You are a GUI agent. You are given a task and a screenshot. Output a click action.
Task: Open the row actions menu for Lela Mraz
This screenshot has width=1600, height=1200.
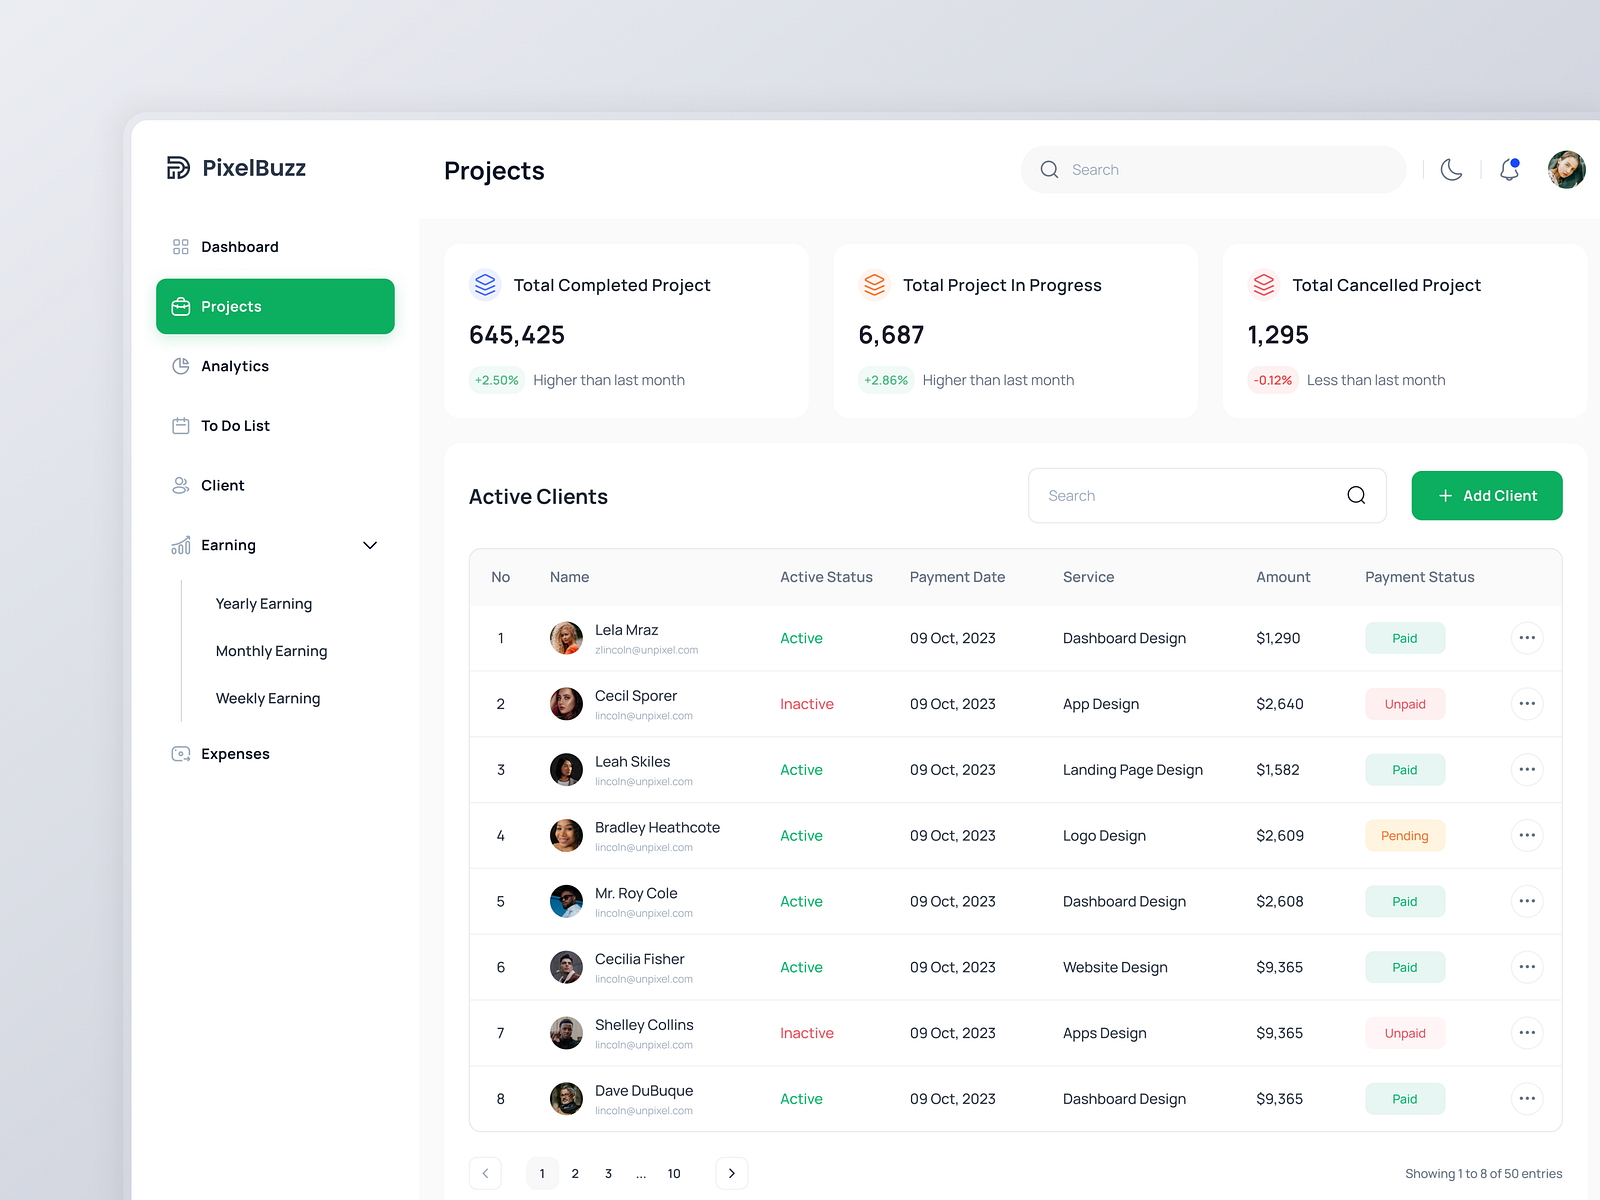(1527, 637)
